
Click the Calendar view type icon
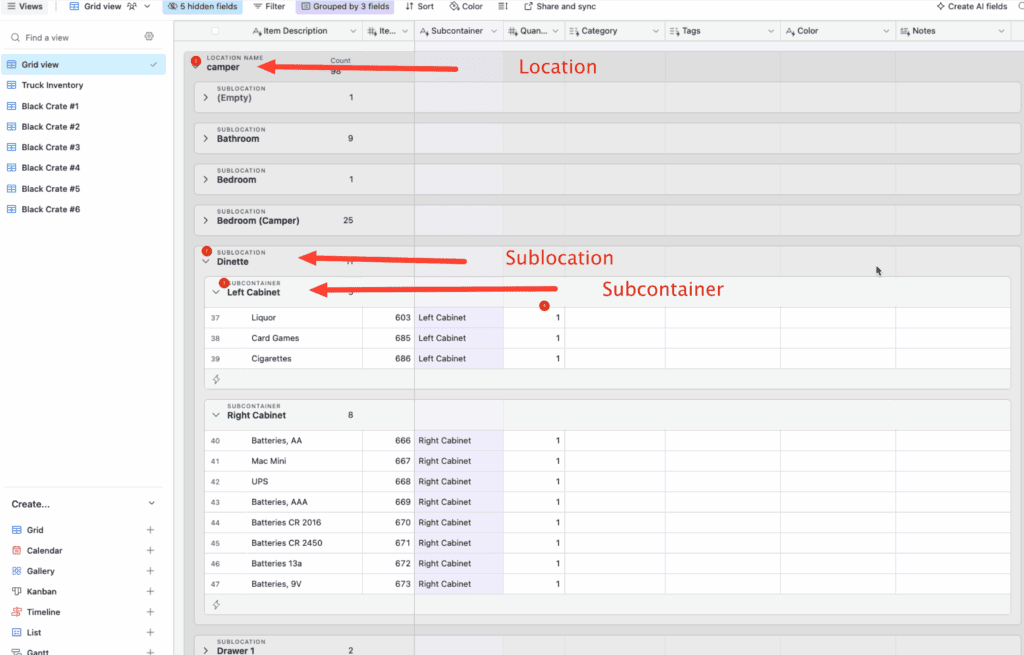(x=17, y=551)
